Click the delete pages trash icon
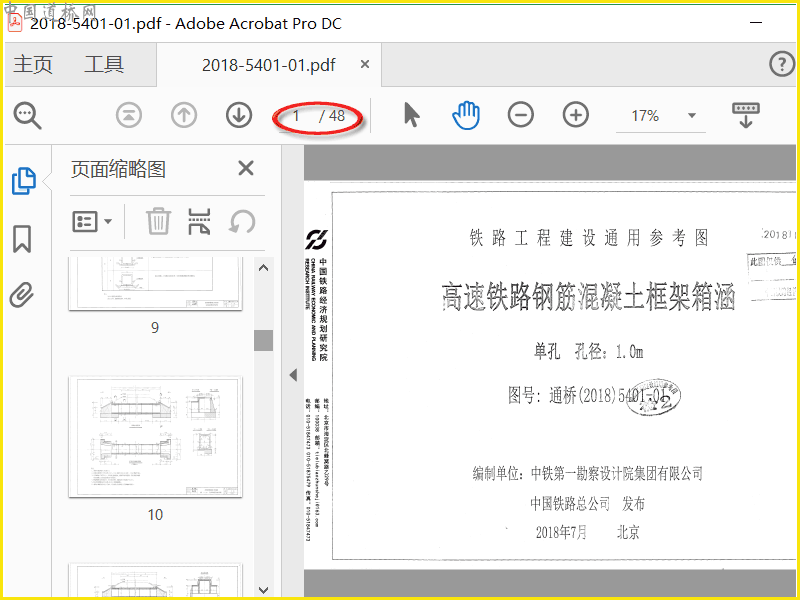Screen dimensions: 800x600 158,221
